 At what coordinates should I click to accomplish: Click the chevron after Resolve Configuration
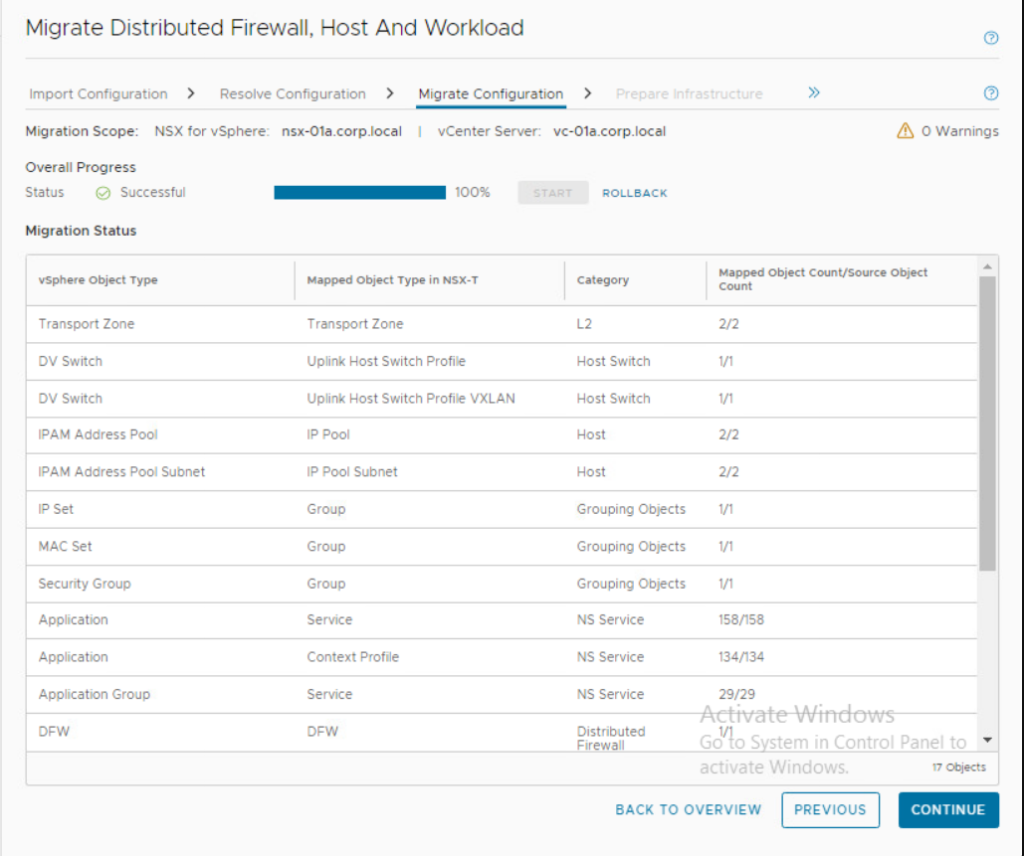(390, 93)
